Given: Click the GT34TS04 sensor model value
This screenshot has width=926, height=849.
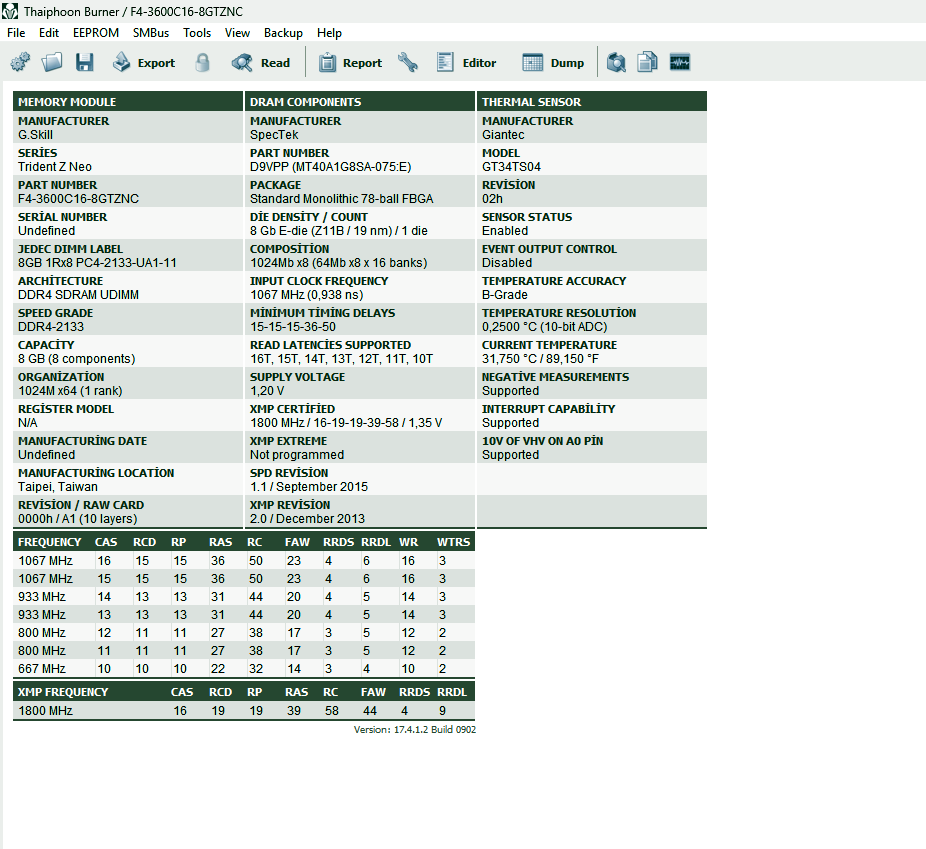Looking at the screenshot, I should point(511,166).
